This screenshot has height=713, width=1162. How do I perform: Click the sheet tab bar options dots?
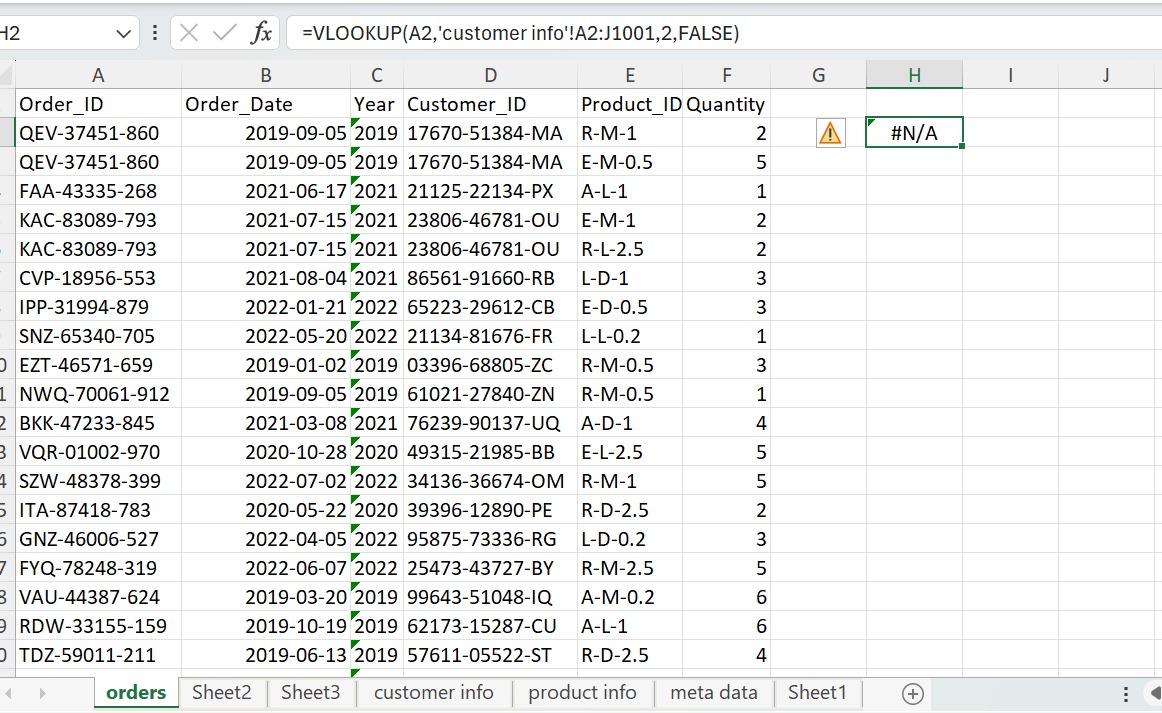coord(1125,694)
